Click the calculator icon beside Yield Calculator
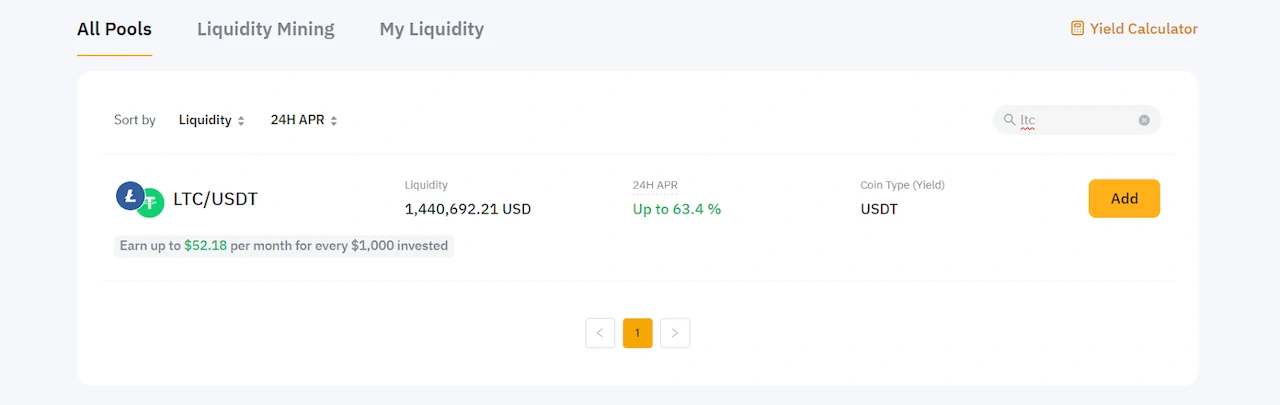Image resolution: width=1280 pixels, height=405 pixels. [x=1077, y=29]
